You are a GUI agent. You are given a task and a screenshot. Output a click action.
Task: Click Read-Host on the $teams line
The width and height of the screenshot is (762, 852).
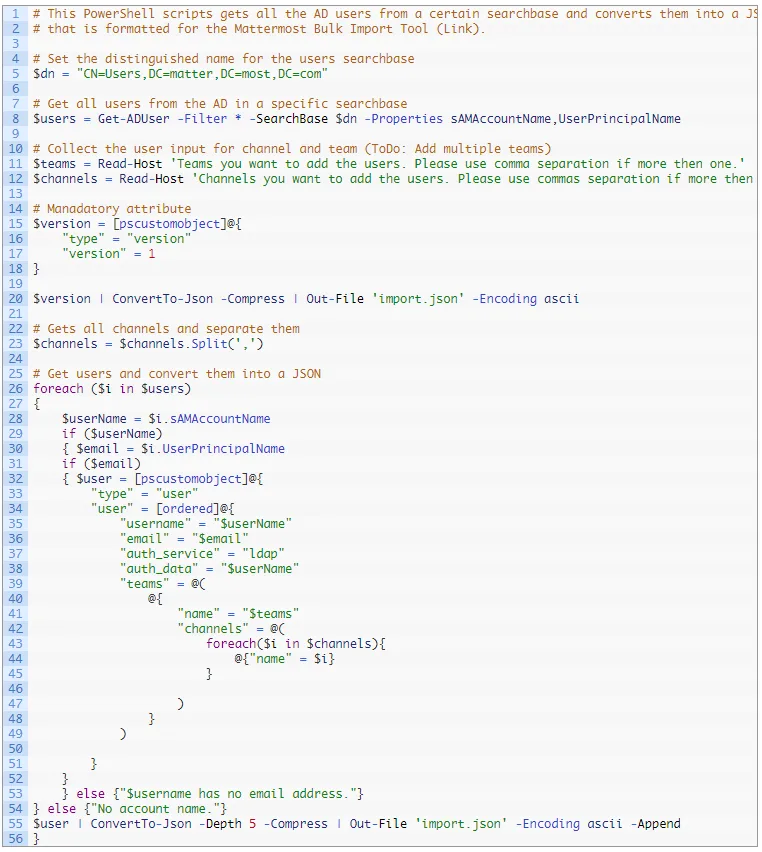pos(130,164)
